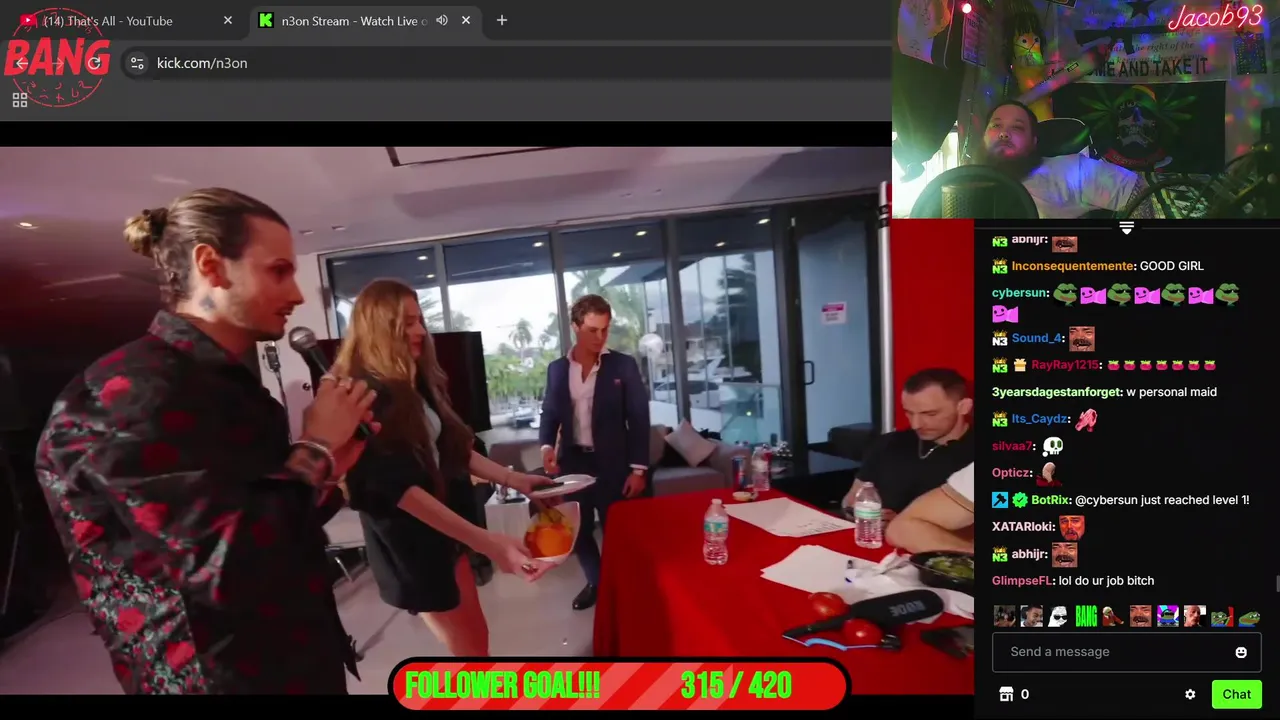
Task: Insert the first quick emote in row
Action: click(1004, 616)
